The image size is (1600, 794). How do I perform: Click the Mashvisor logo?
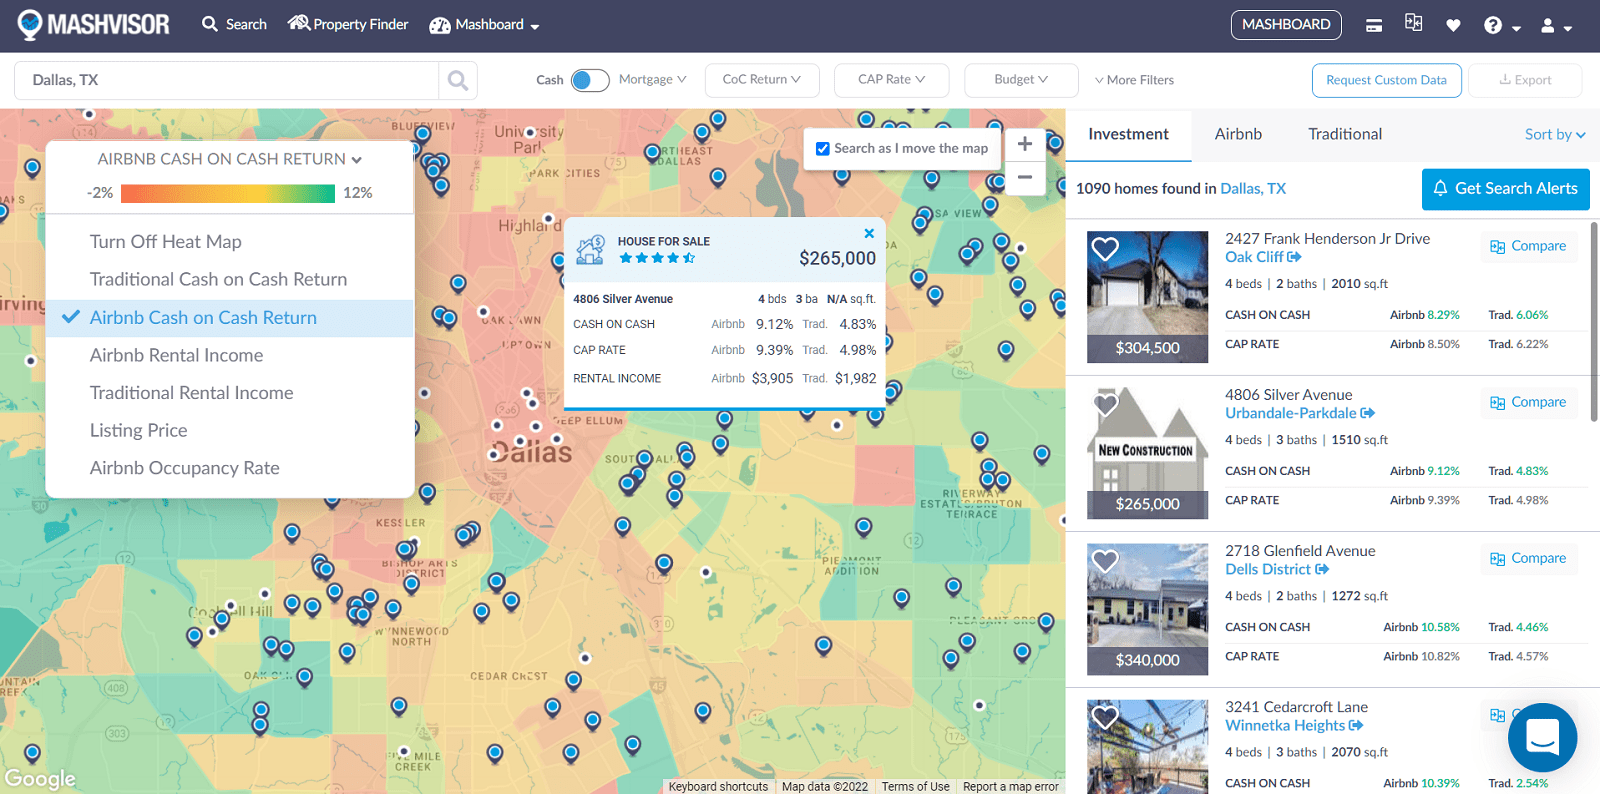pyautogui.click(x=93, y=24)
